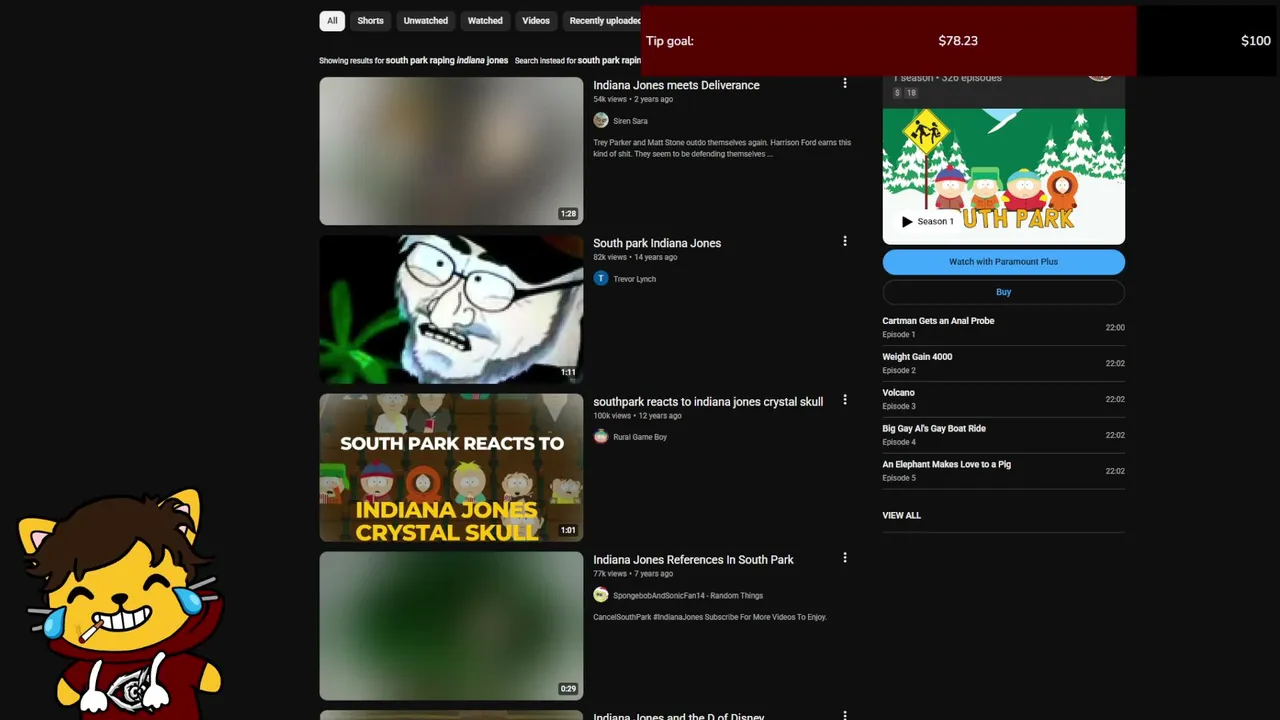Open episode Cartman Gets an Anal Probe

click(1003, 327)
